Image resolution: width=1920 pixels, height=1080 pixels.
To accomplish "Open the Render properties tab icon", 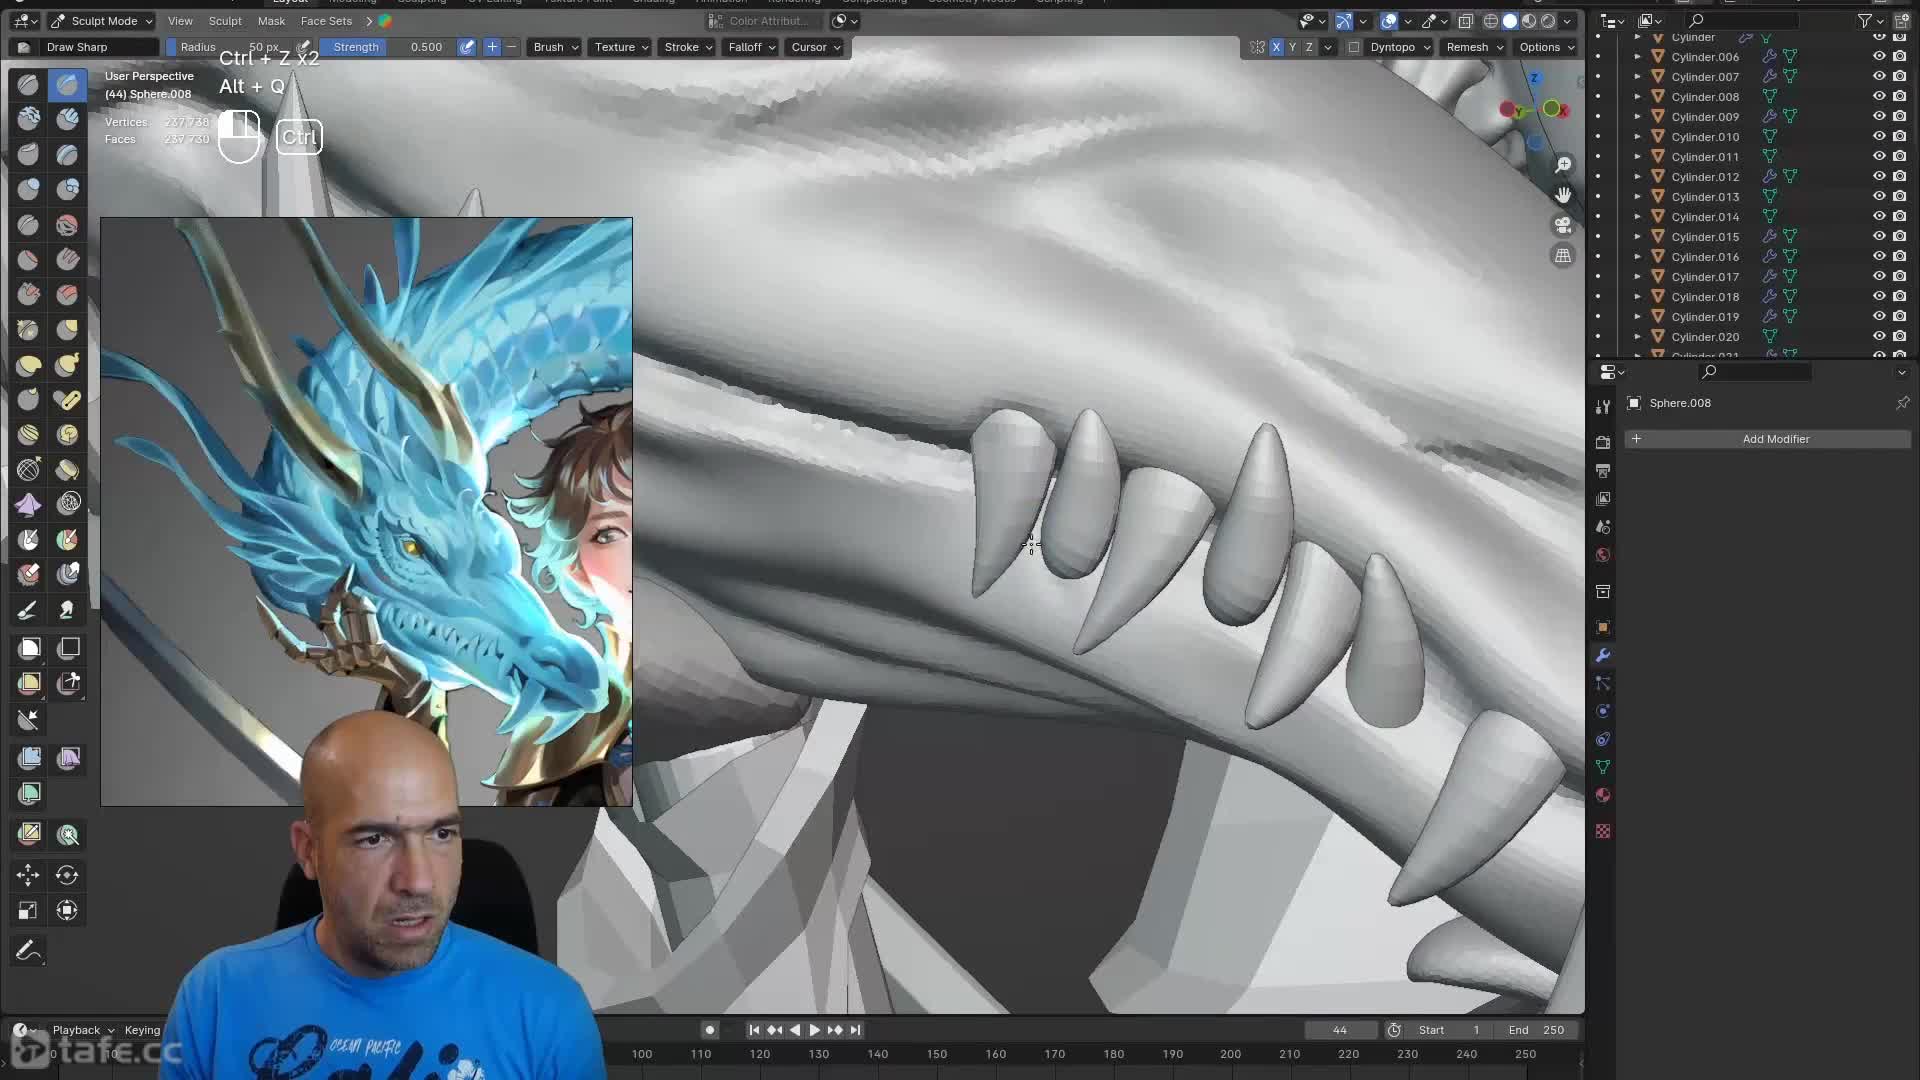I will 1603,442.
